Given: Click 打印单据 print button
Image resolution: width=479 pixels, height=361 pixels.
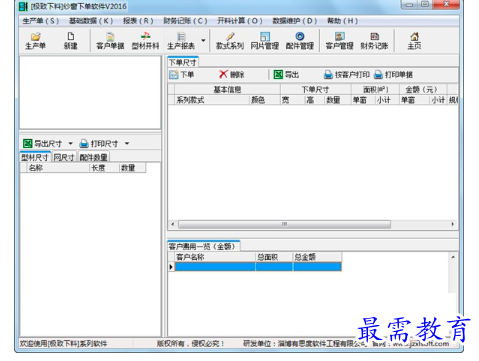Looking at the screenshot, I should [x=393, y=75].
